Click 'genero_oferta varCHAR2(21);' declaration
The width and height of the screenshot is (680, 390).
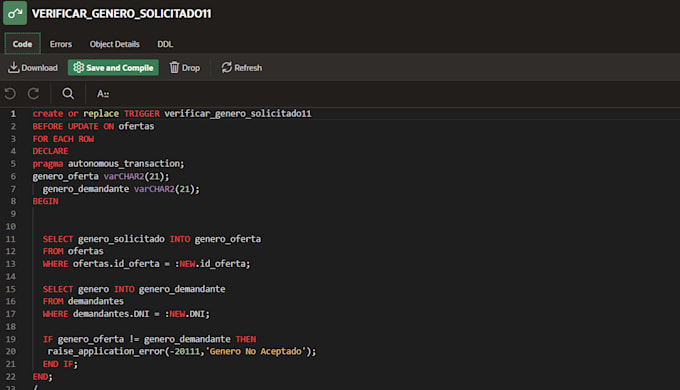101,176
